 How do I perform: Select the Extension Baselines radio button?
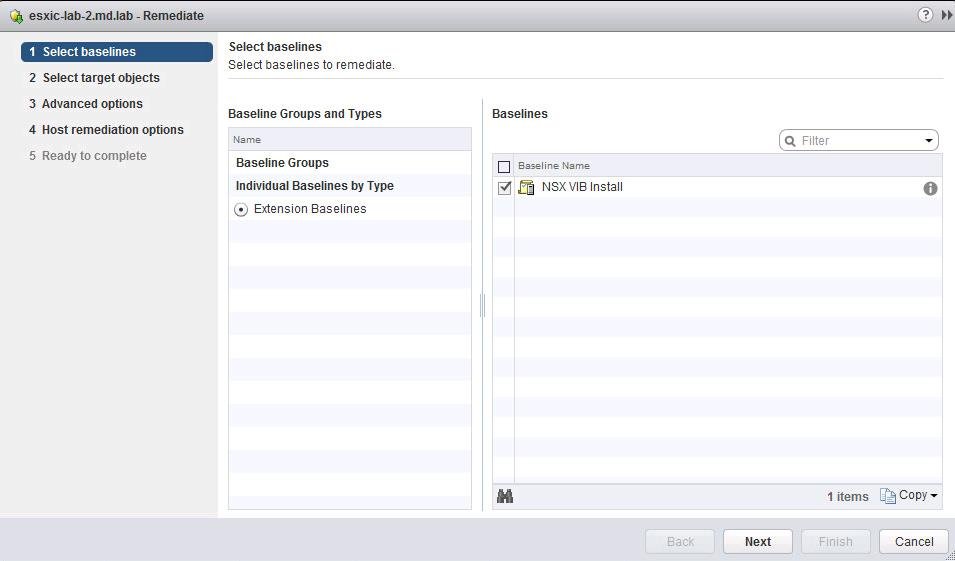pos(241,210)
